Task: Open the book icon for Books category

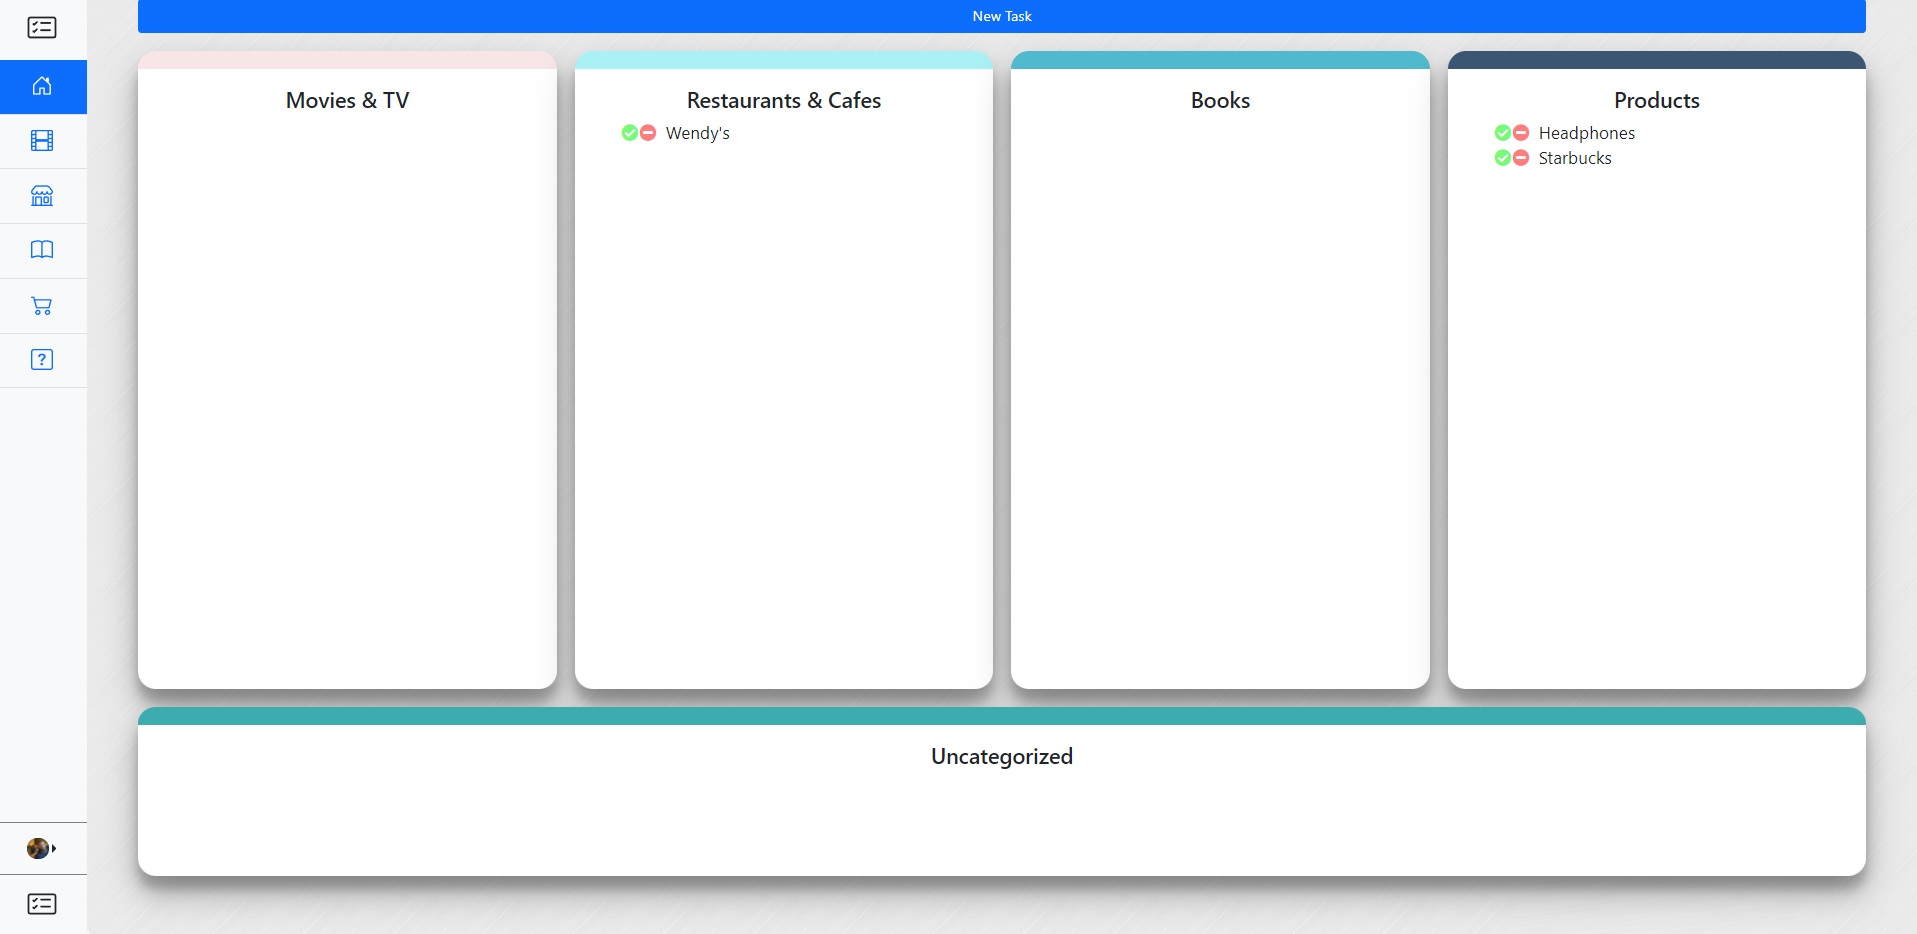Action: coord(42,250)
